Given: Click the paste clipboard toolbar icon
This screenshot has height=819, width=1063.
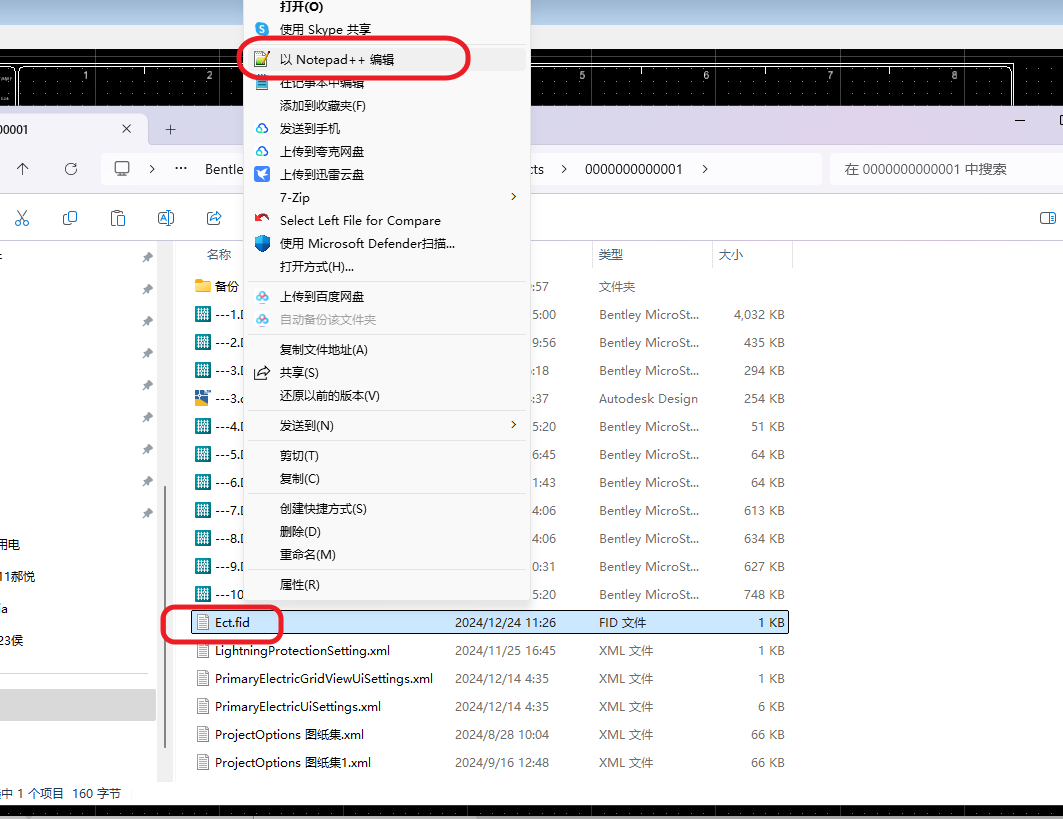Looking at the screenshot, I should [x=118, y=218].
